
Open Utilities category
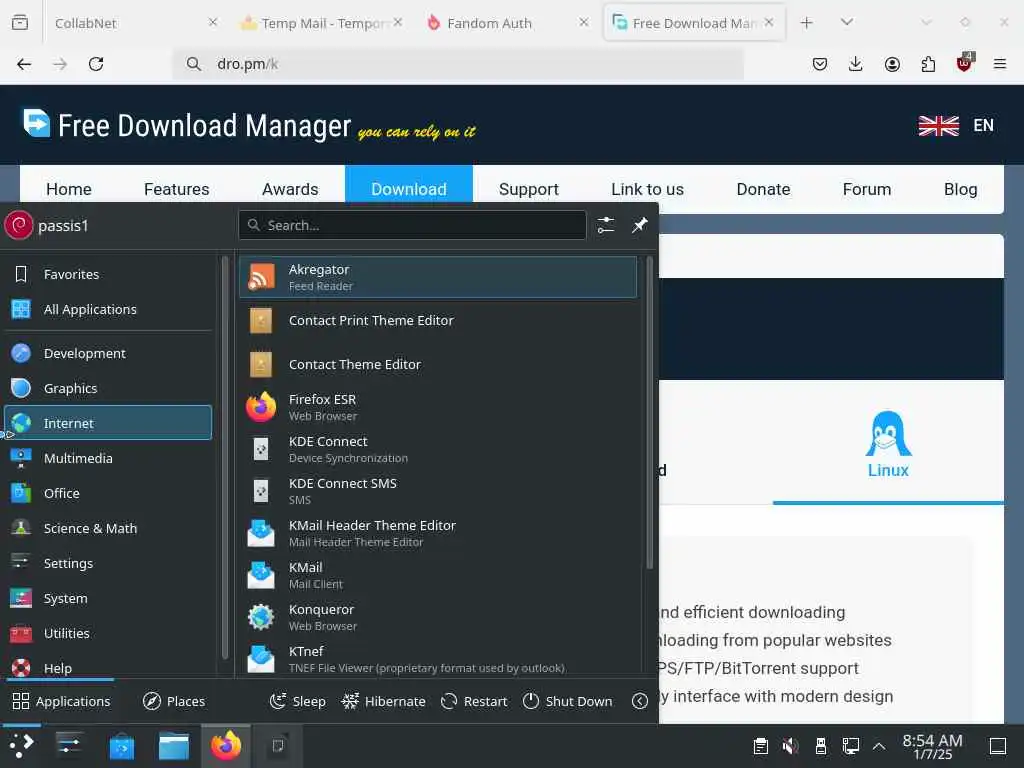point(108,633)
